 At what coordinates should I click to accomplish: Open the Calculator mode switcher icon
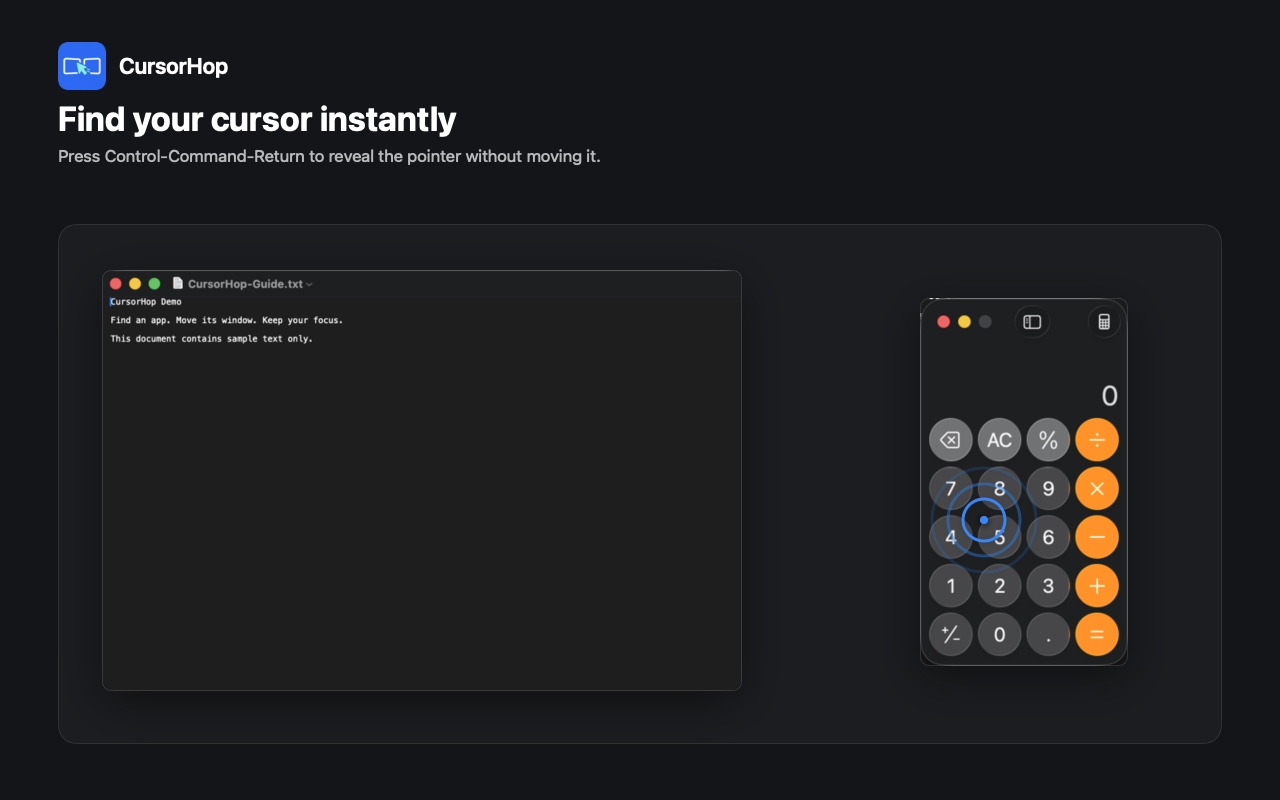[1104, 322]
